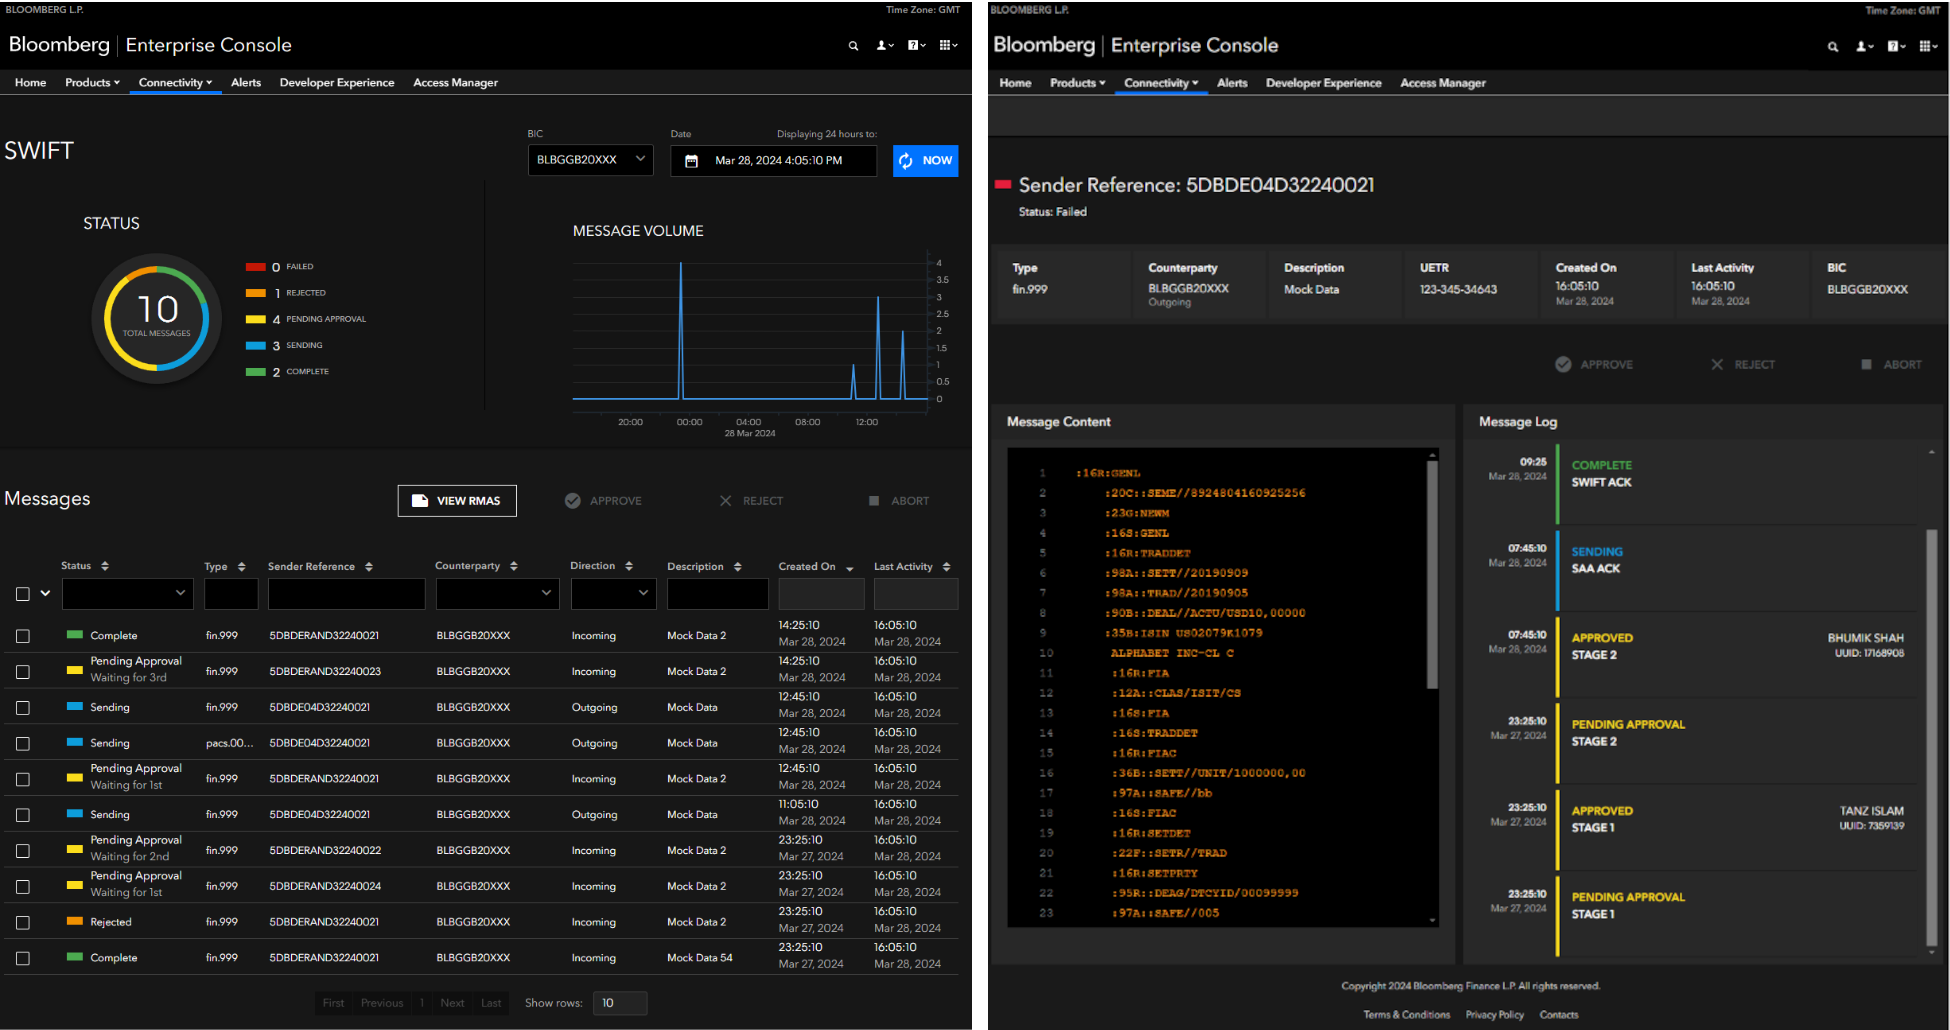Screen dimensions: 1950x1030
Task: Click the search icon in left console header
Action: 853,46
